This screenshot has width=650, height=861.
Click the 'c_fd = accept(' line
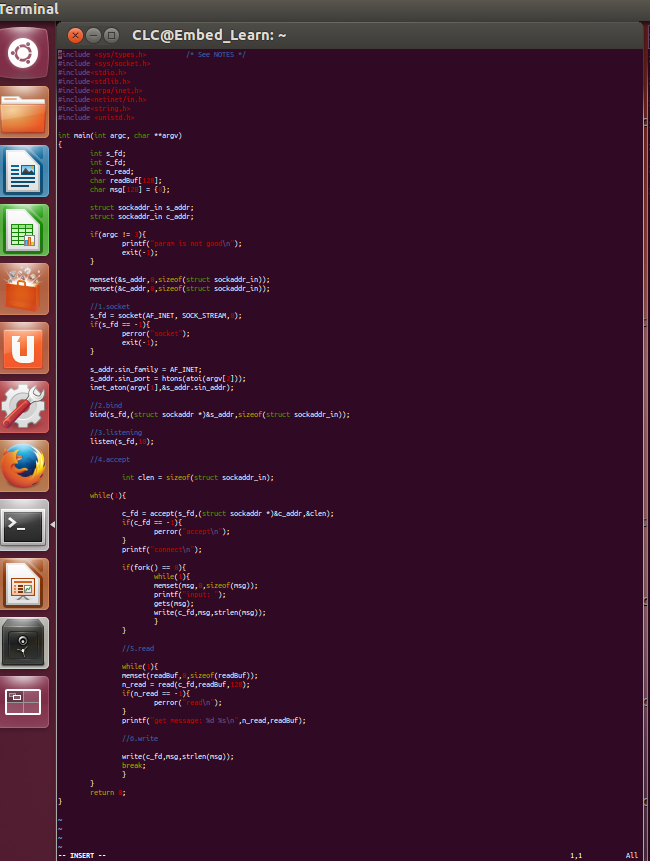click(x=228, y=513)
